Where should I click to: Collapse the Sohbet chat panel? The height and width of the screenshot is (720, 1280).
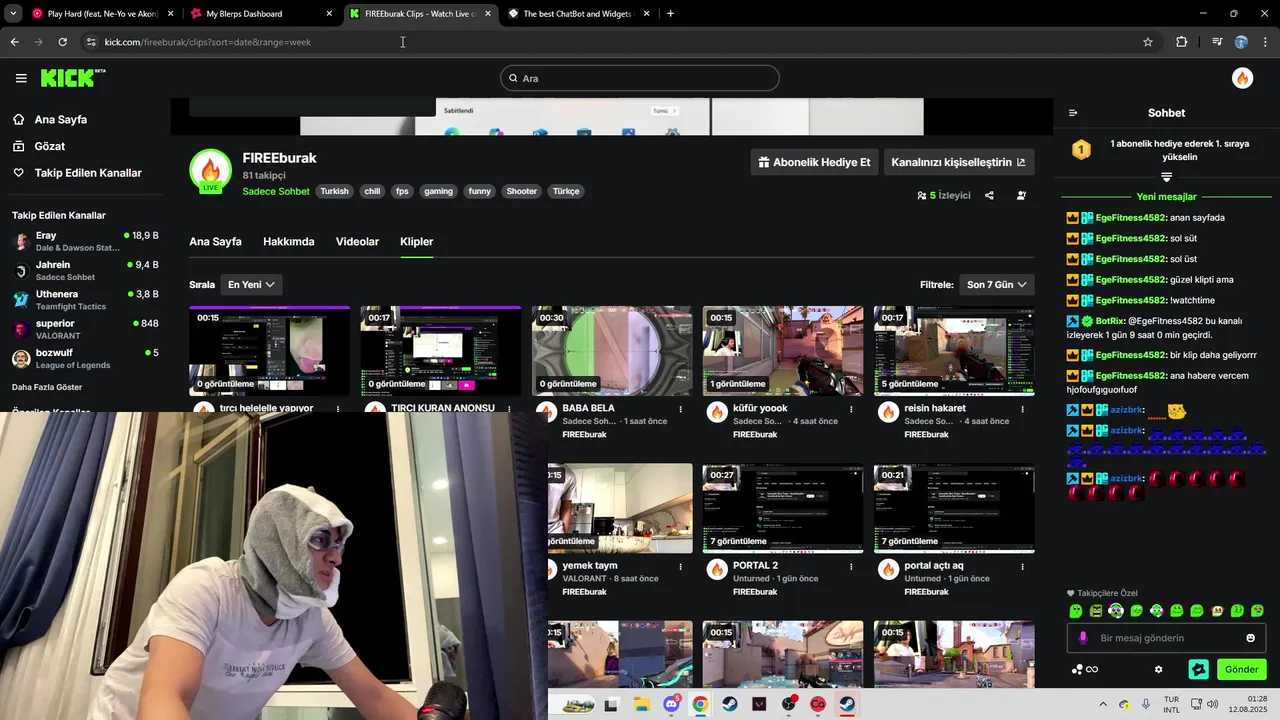point(1073,113)
